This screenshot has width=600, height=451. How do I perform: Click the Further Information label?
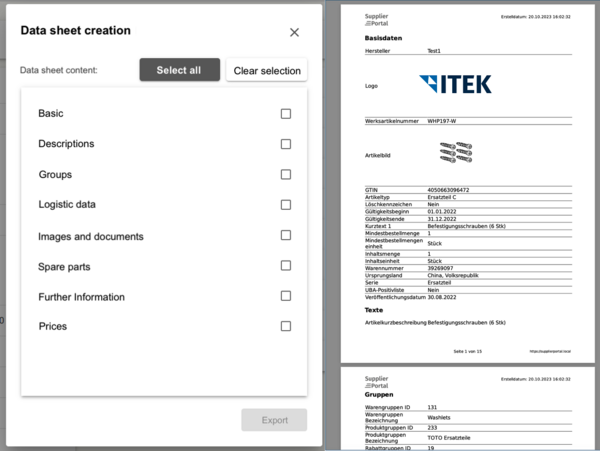[x=82, y=297]
